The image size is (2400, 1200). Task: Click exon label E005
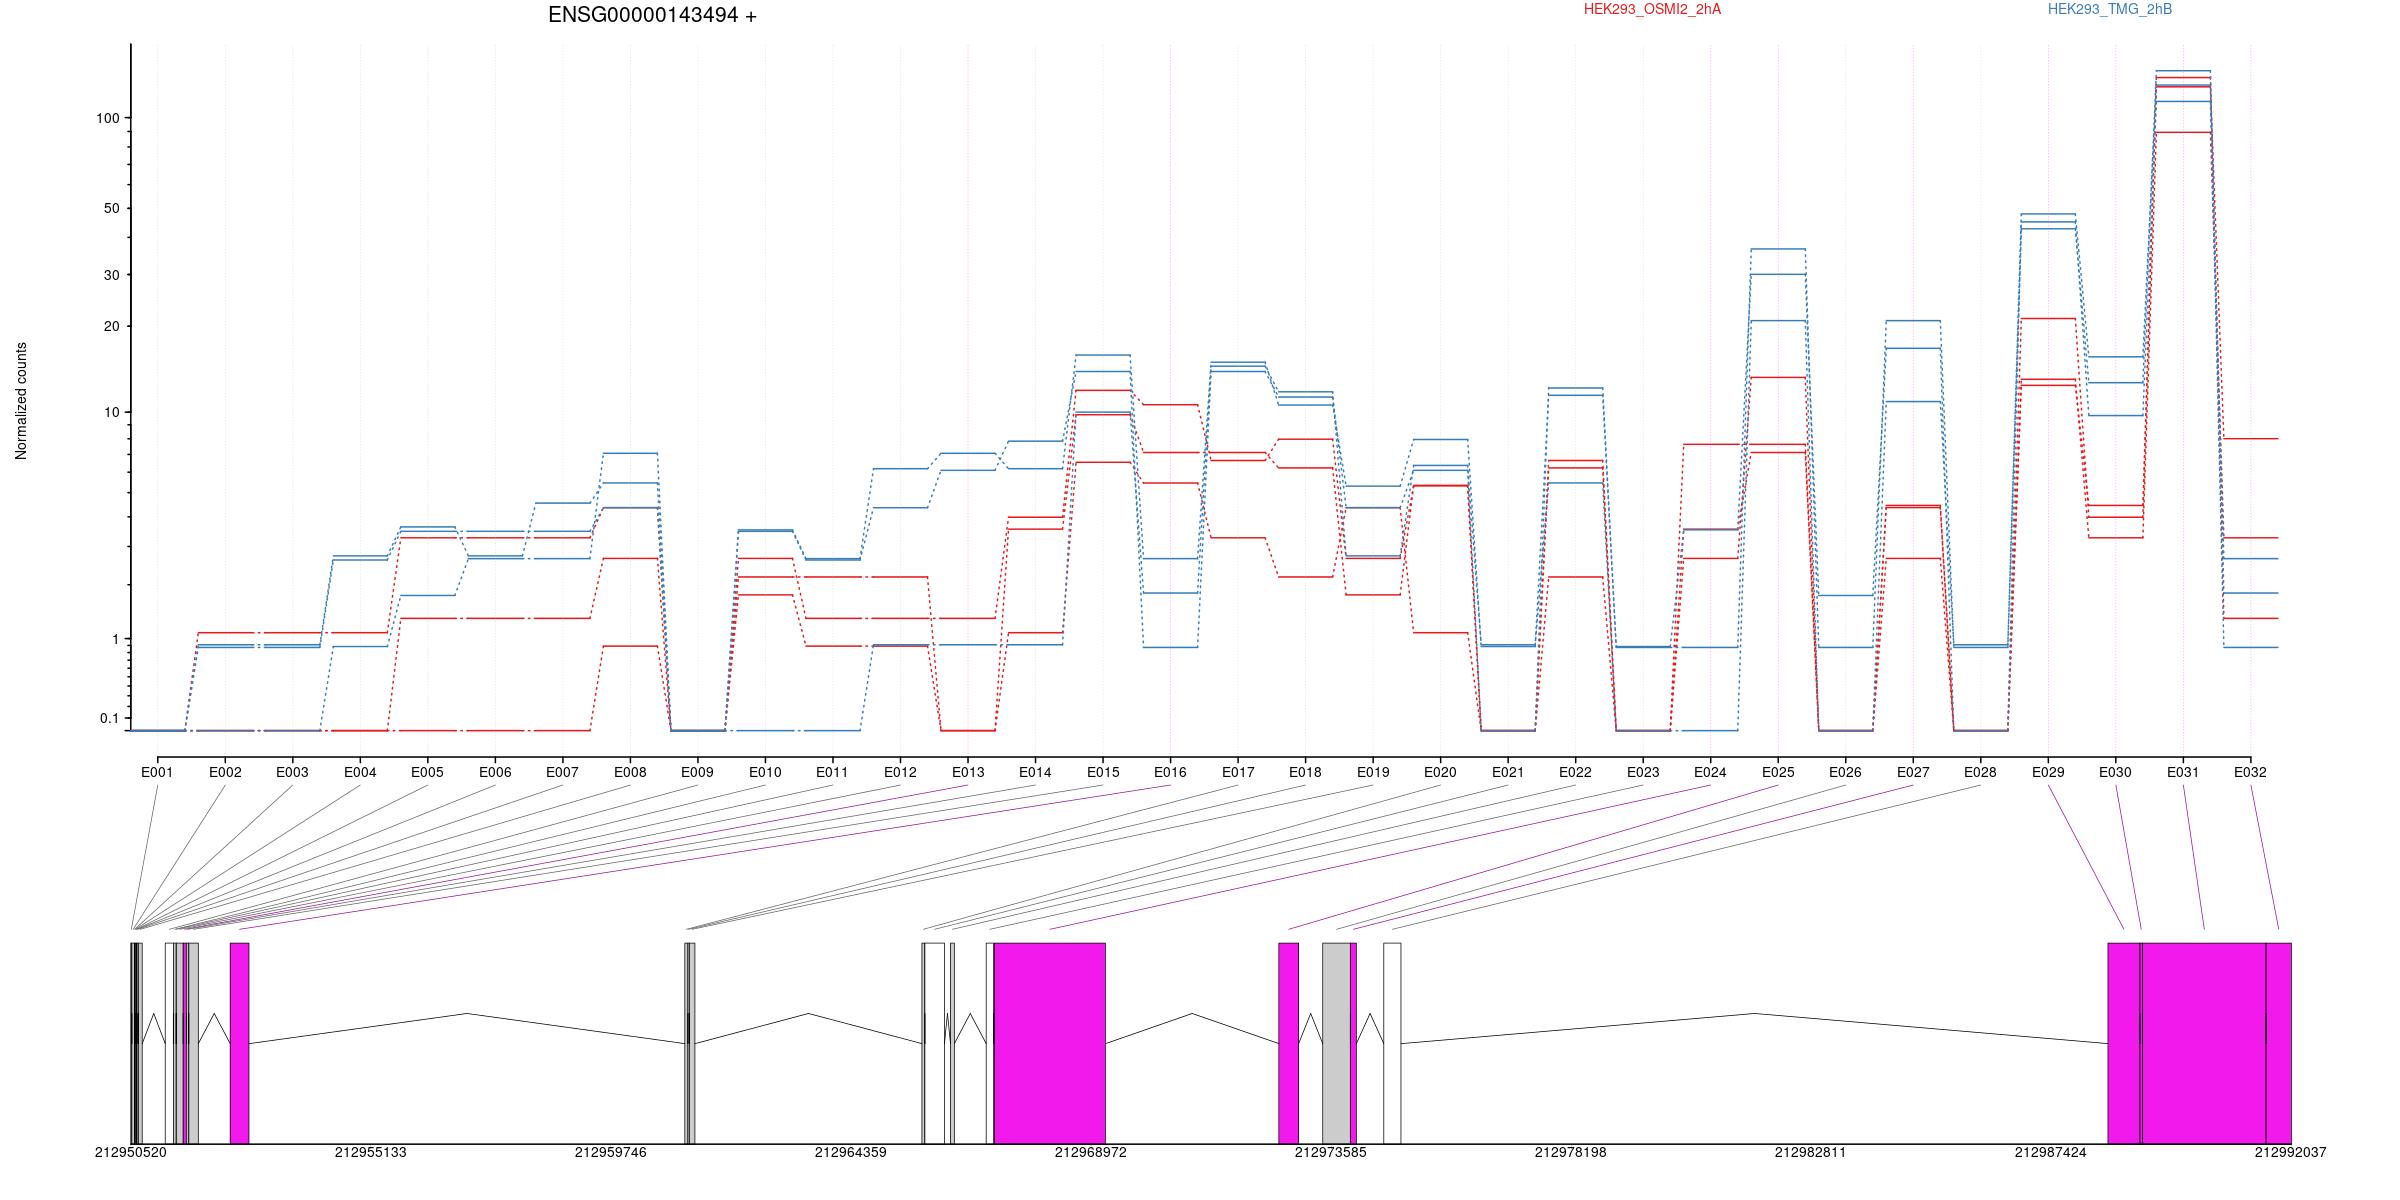427,772
